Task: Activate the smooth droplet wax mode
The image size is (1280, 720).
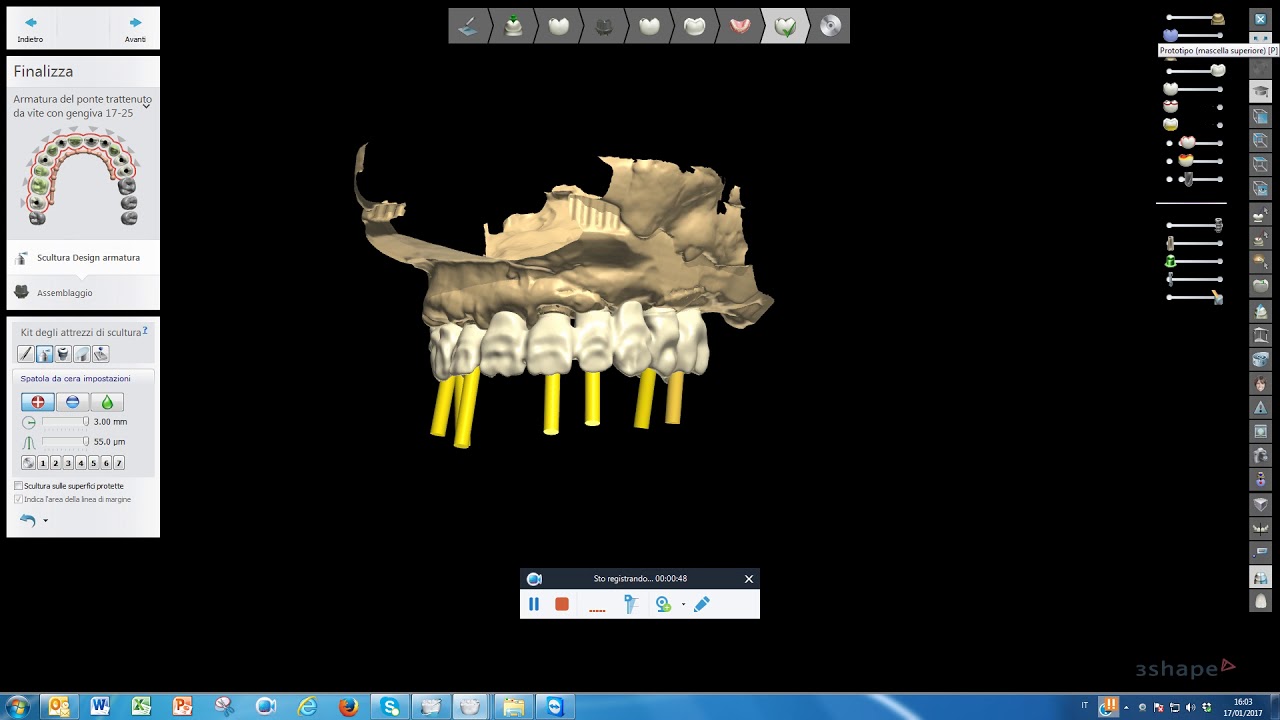Action: click(x=107, y=402)
